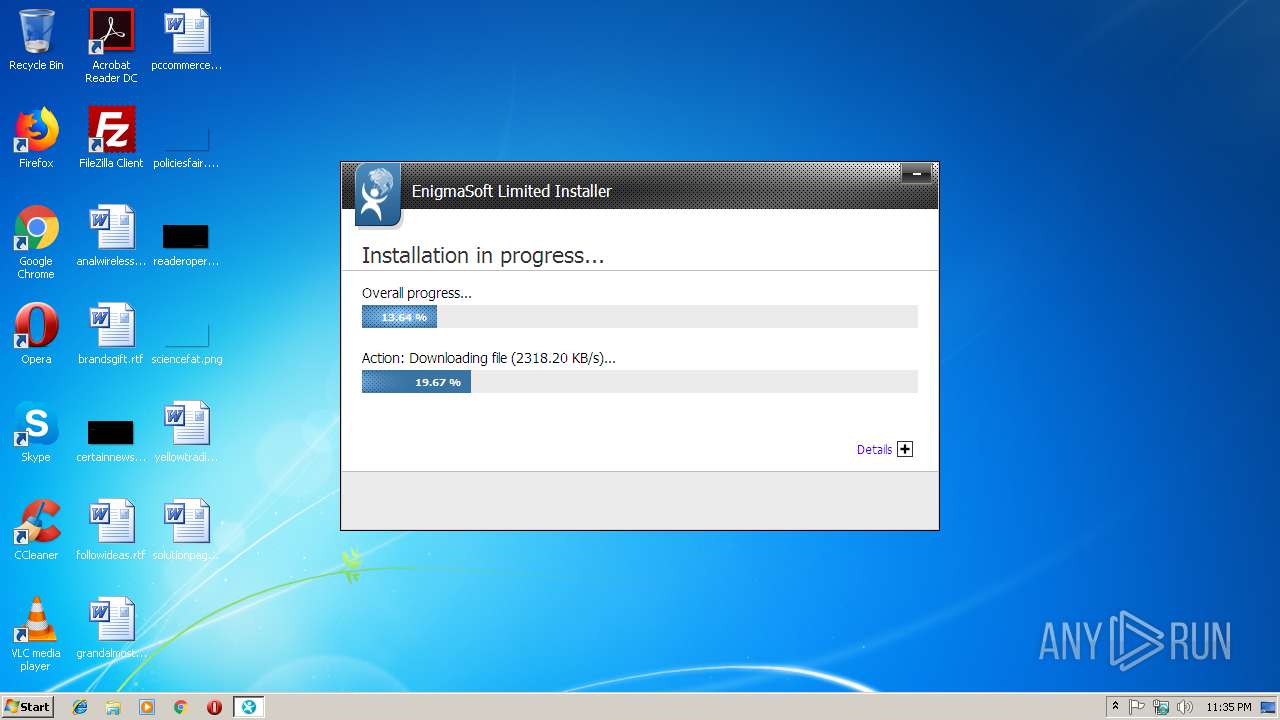Click the network tray icon
The height and width of the screenshot is (720, 1280).
click(x=1161, y=707)
